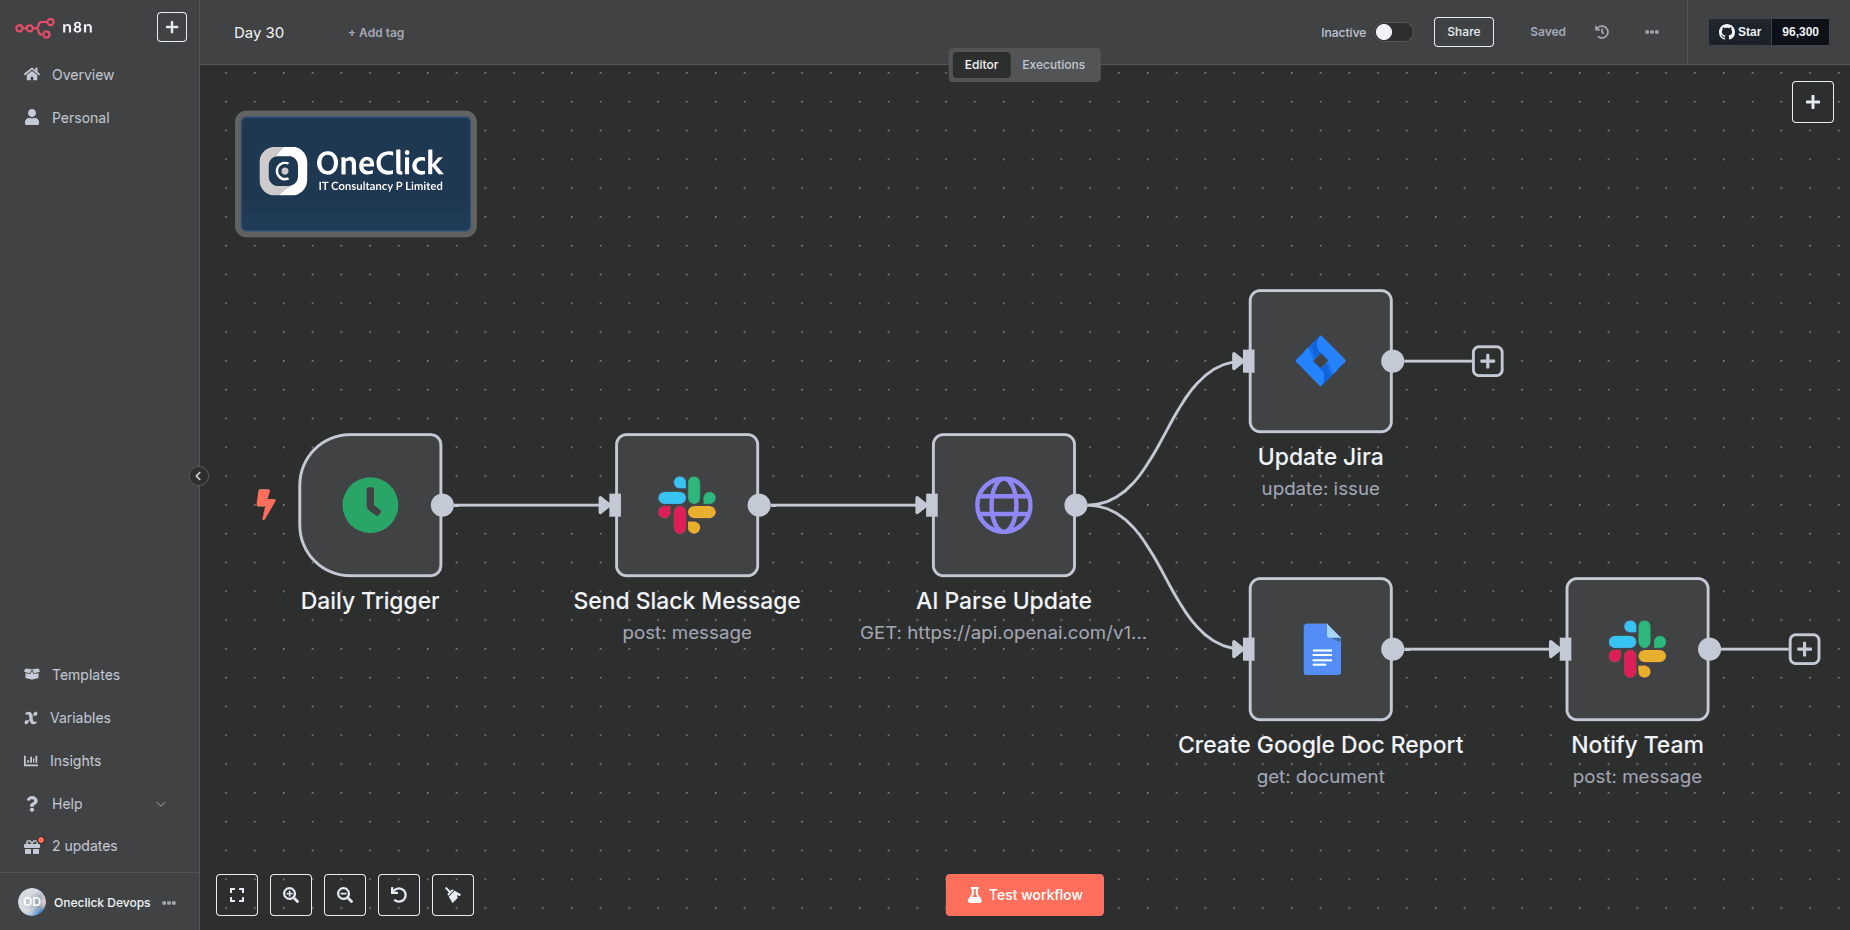Click the tidy up workflow button
Viewport: 1850px width, 930px height.
tap(453, 895)
